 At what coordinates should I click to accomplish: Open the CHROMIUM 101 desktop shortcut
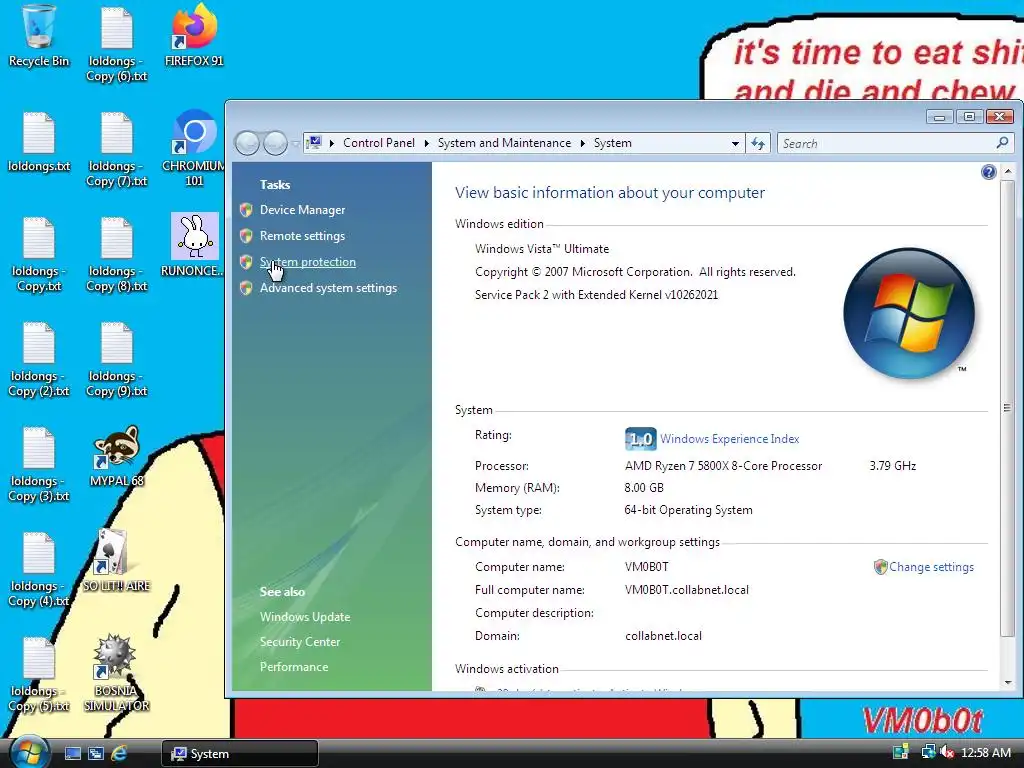194,149
